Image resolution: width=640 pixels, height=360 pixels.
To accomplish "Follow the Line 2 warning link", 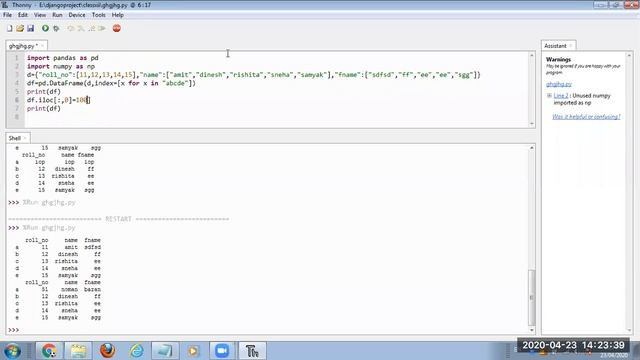I will 561,96.
